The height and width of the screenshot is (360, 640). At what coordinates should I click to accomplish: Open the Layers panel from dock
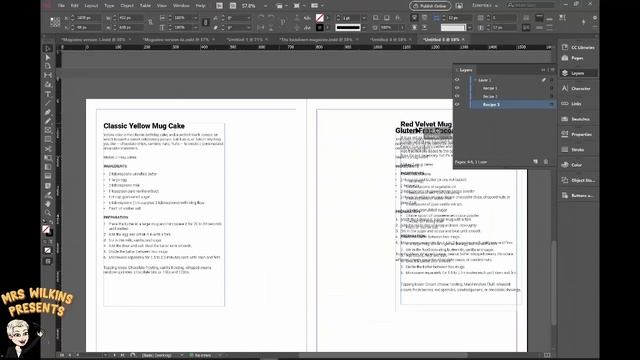[x=578, y=73]
